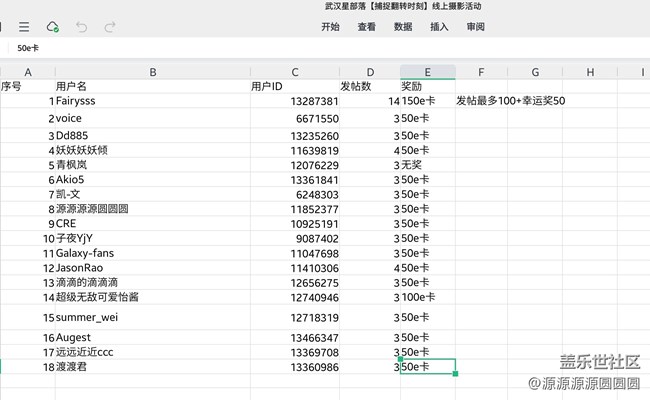Click user ID 6248303

(295, 194)
